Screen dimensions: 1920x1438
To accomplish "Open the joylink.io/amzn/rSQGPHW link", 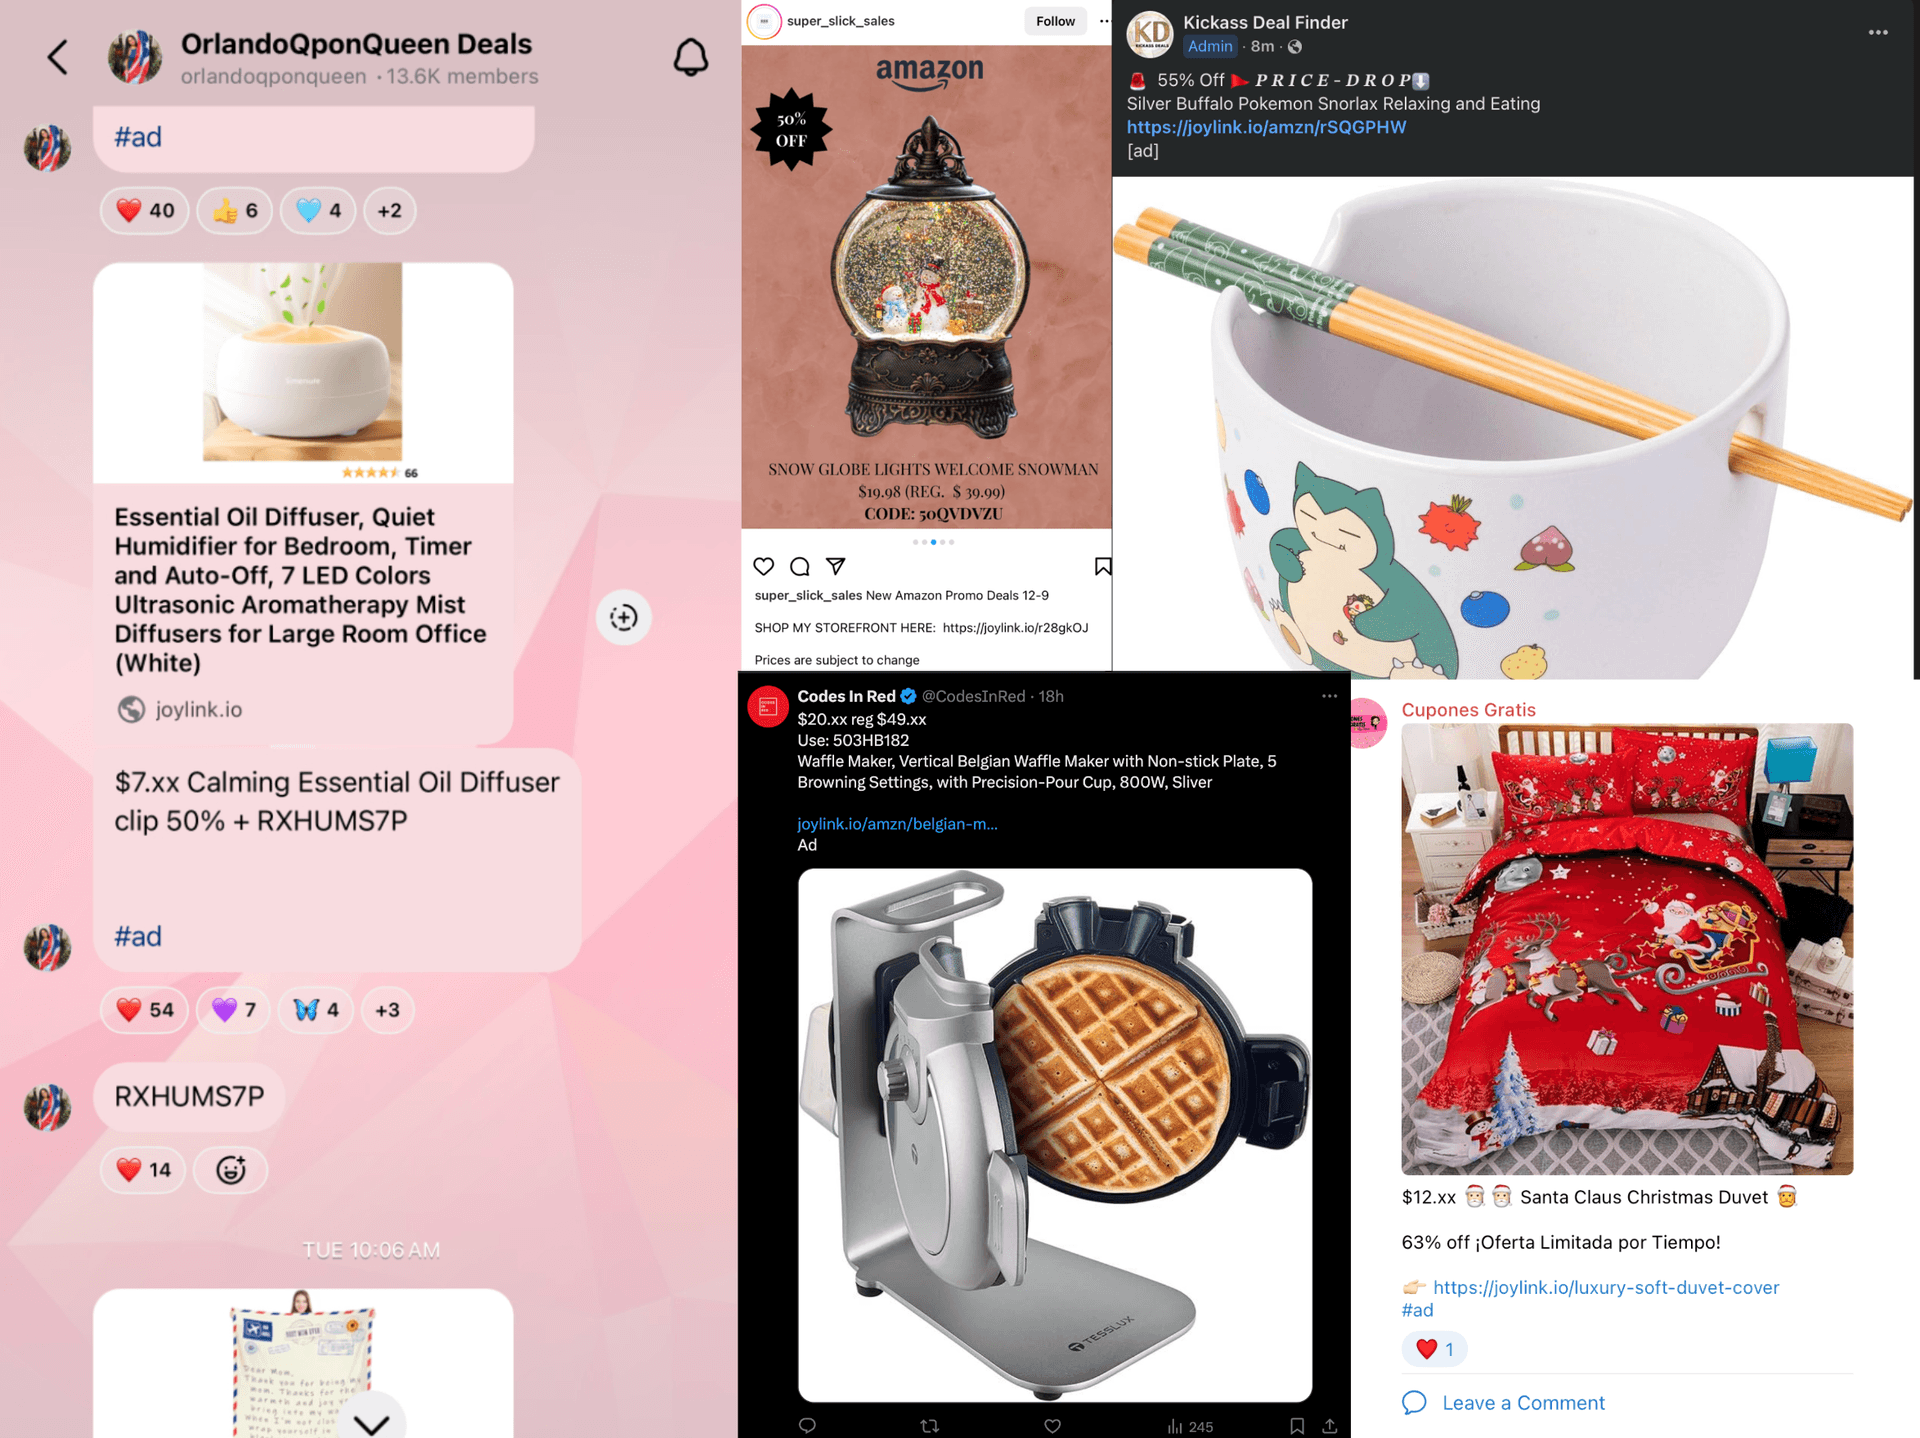I will click(x=1266, y=127).
